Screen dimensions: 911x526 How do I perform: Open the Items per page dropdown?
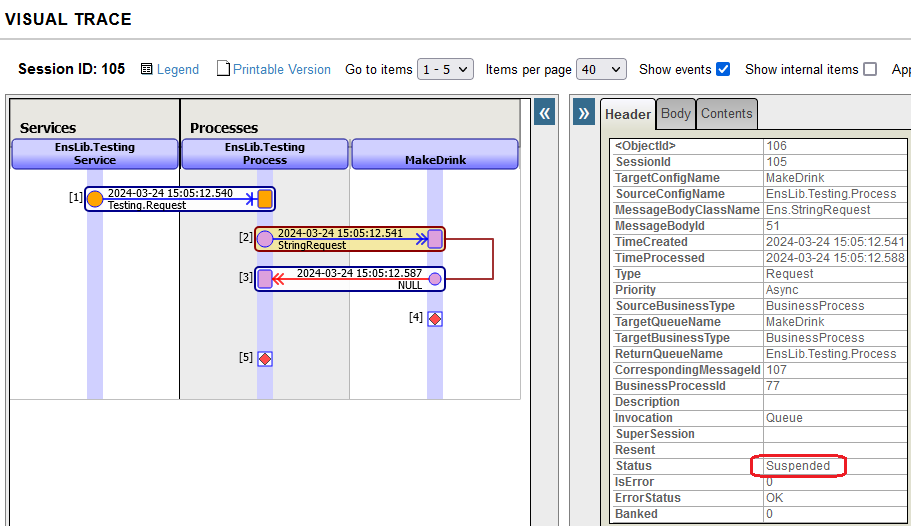601,69
